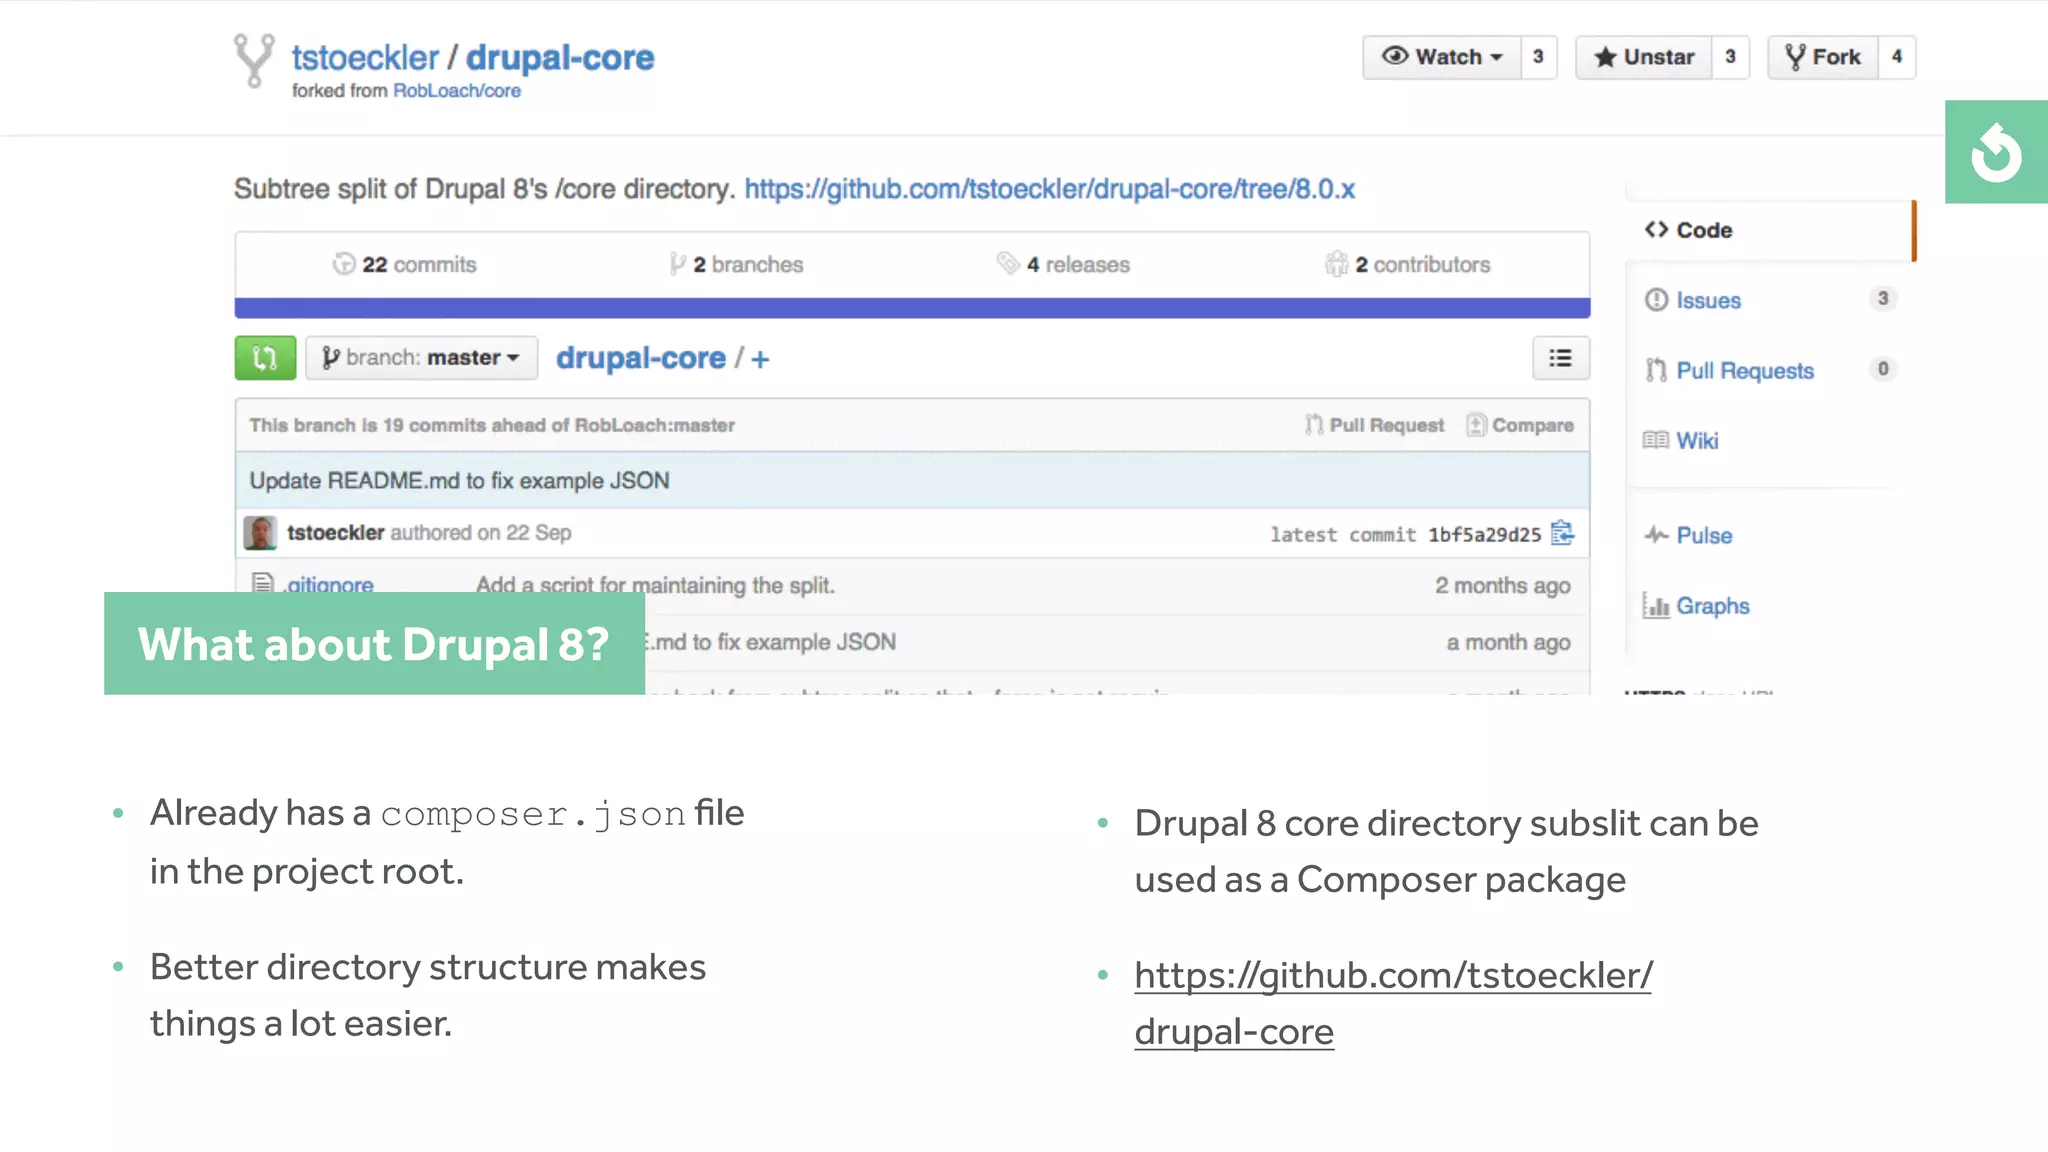Open 'Add a script for maintaining the split' commit
The height and width of the screenshot is (1152, 2048).
(655, 585)
